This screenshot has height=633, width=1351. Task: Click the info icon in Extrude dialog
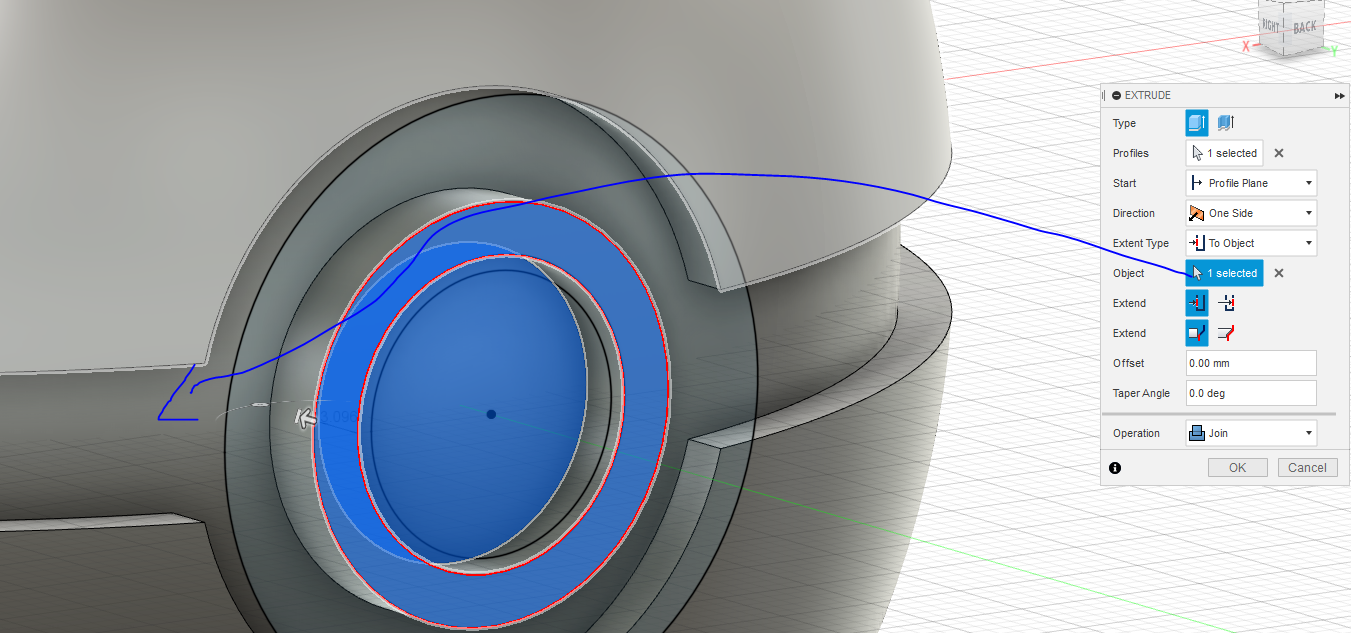[1115, 467]
